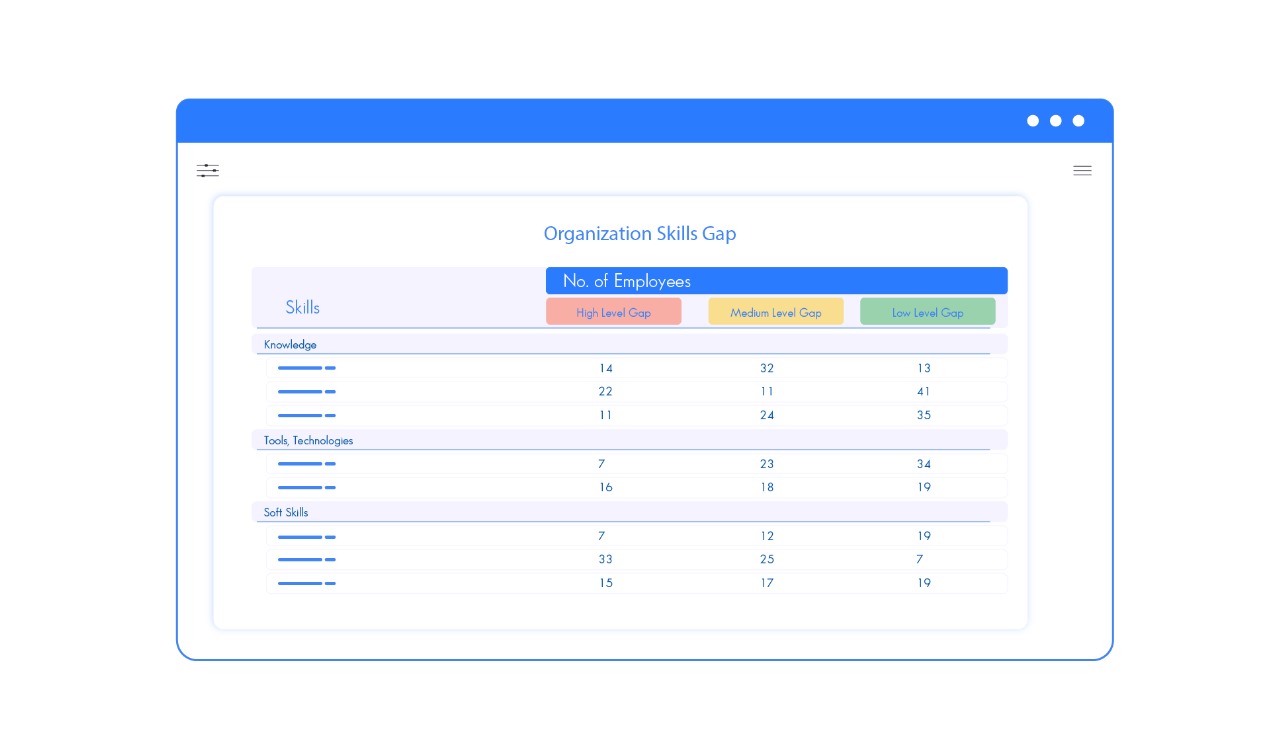Click the Organization Skills Gap title
Image resolution: width=1280 pixels, height=737 pixels.
coord(640,234)
